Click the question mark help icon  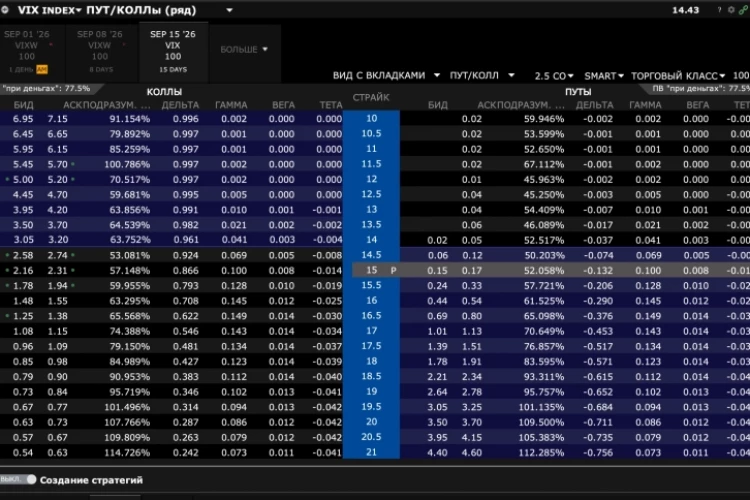coord(719,10)
